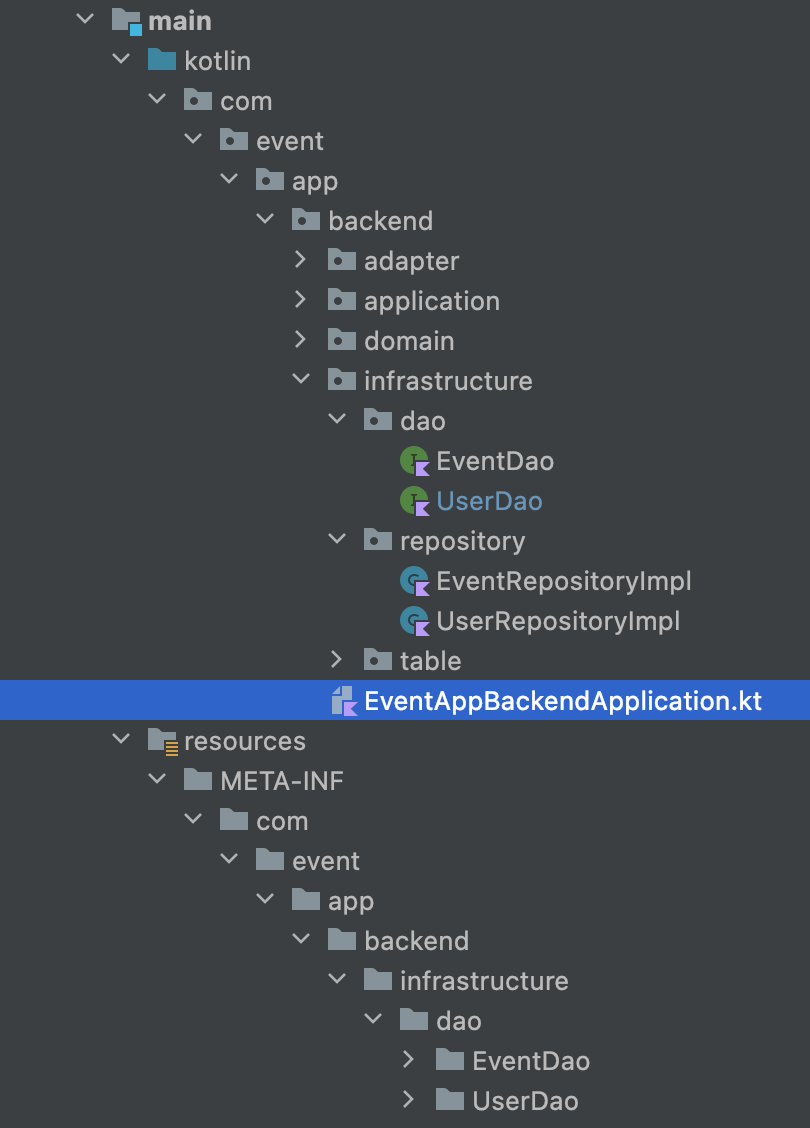Collapse the repository package
Image resolution: width=810 pixels, height=1128 pixels.
[x=337, y=539]
